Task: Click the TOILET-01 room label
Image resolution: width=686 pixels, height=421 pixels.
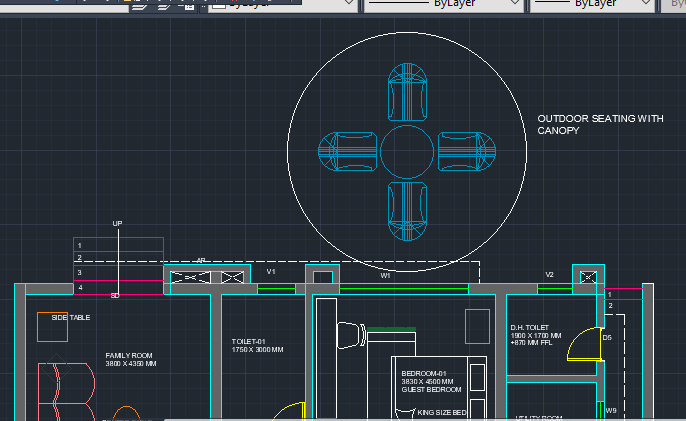Action: coord(248,341)
